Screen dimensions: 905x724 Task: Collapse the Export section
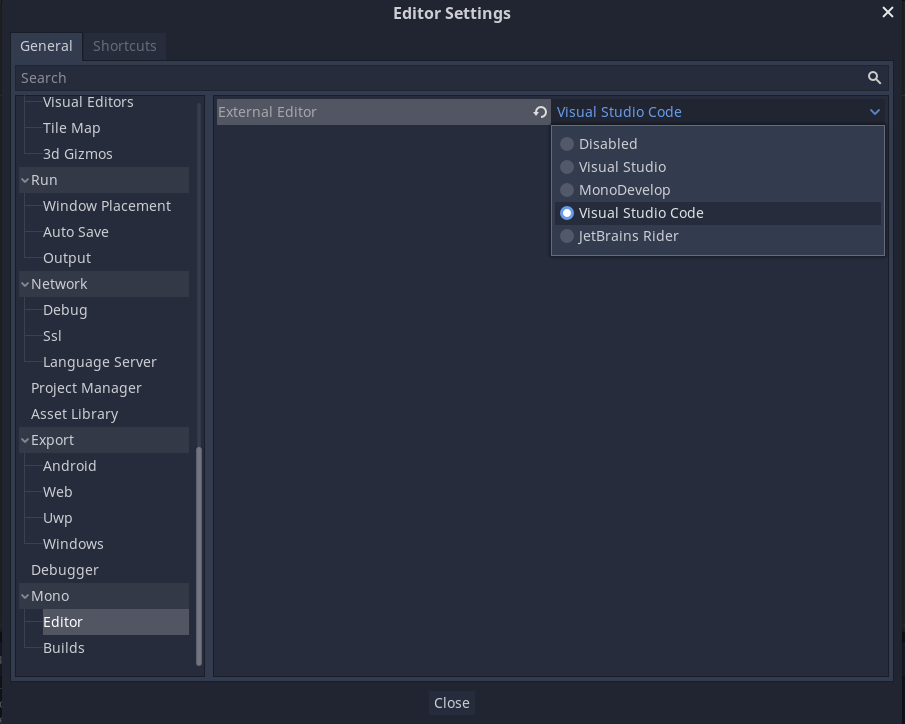[x=25, y=440]
